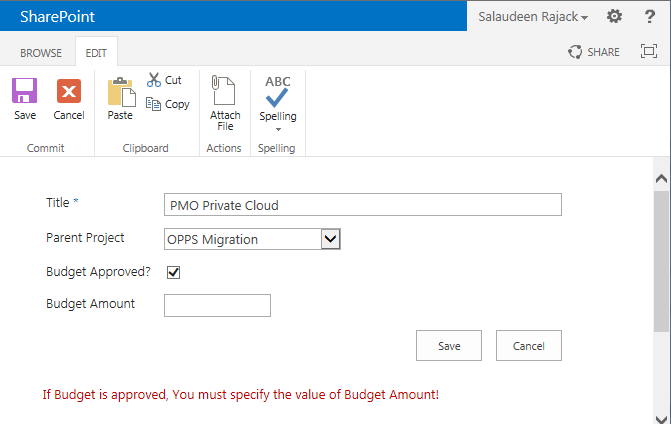Click the Save button below the form
The image size is (671, 424).
tap(449, 346)
